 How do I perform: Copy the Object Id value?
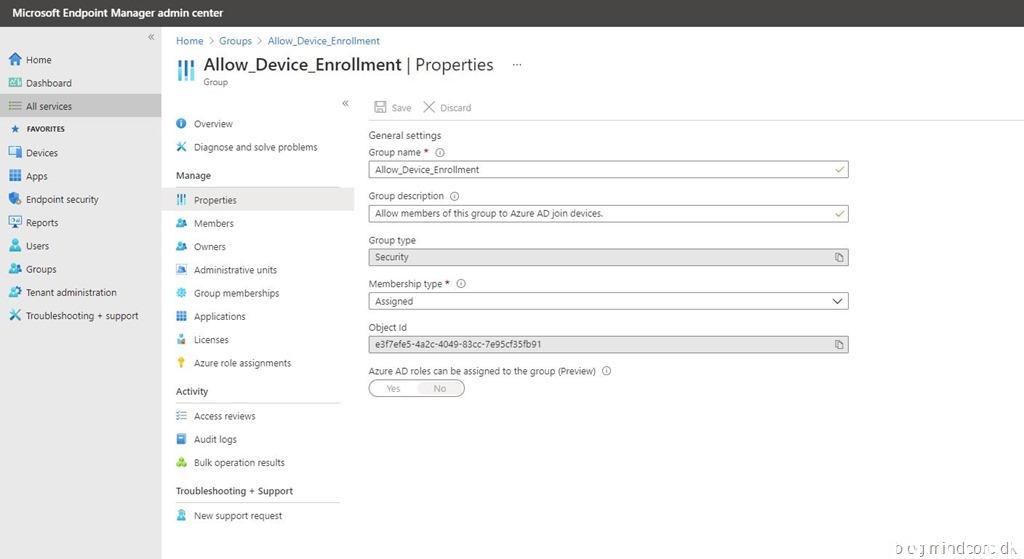pos(839,345)
